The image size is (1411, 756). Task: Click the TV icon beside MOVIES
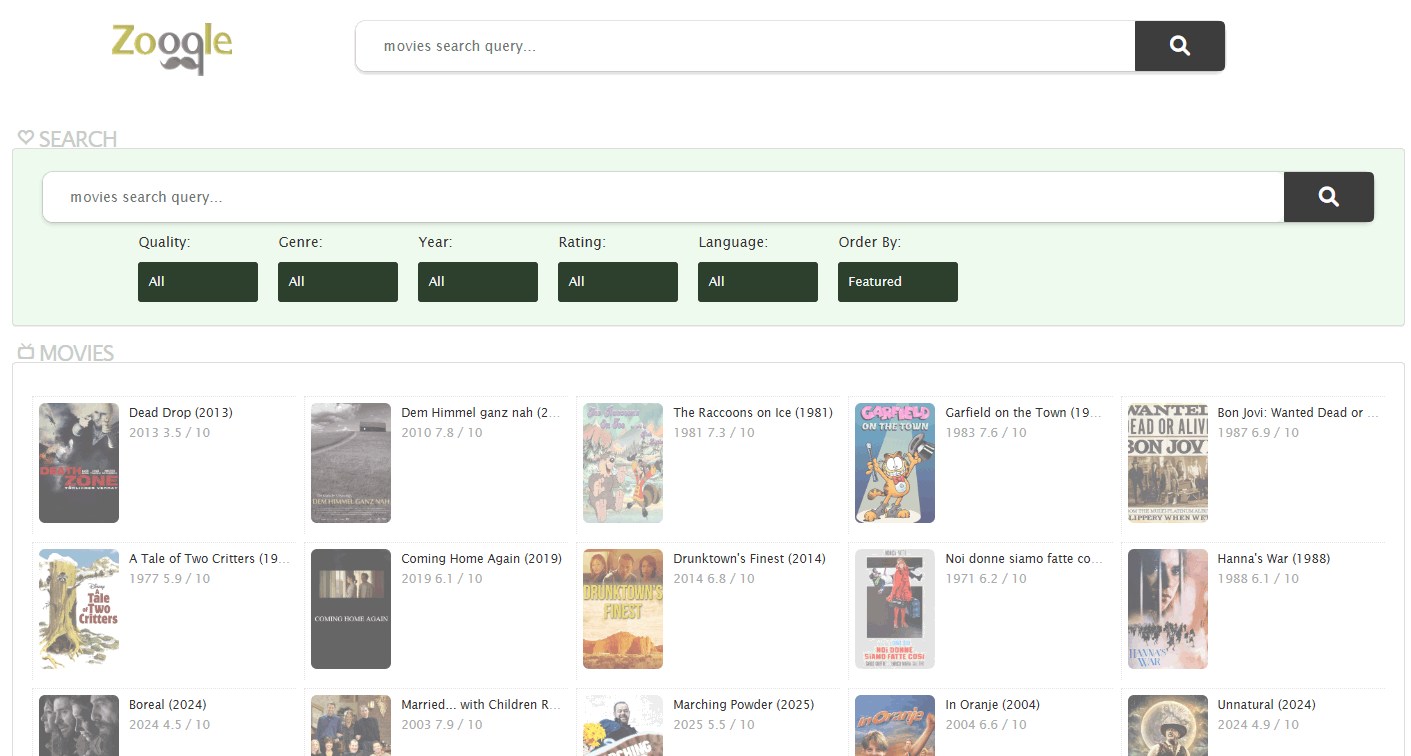tap(26, 351)
